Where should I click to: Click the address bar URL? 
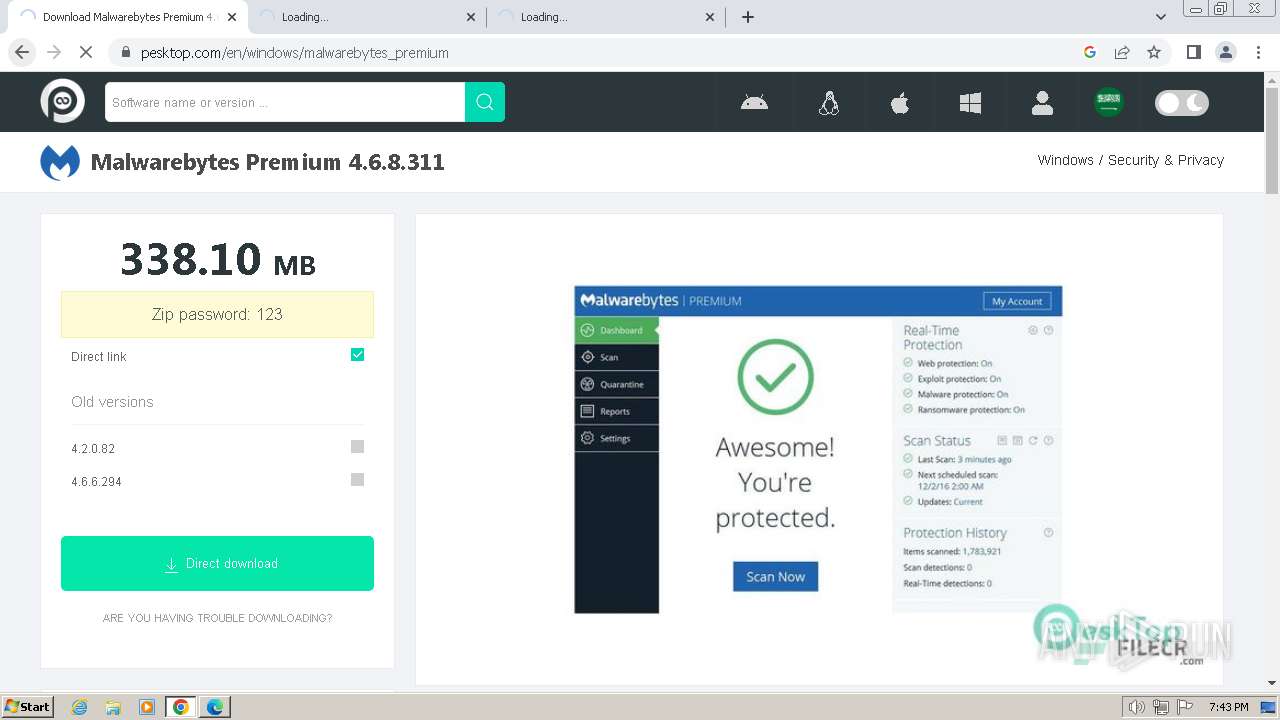point(294,52)
